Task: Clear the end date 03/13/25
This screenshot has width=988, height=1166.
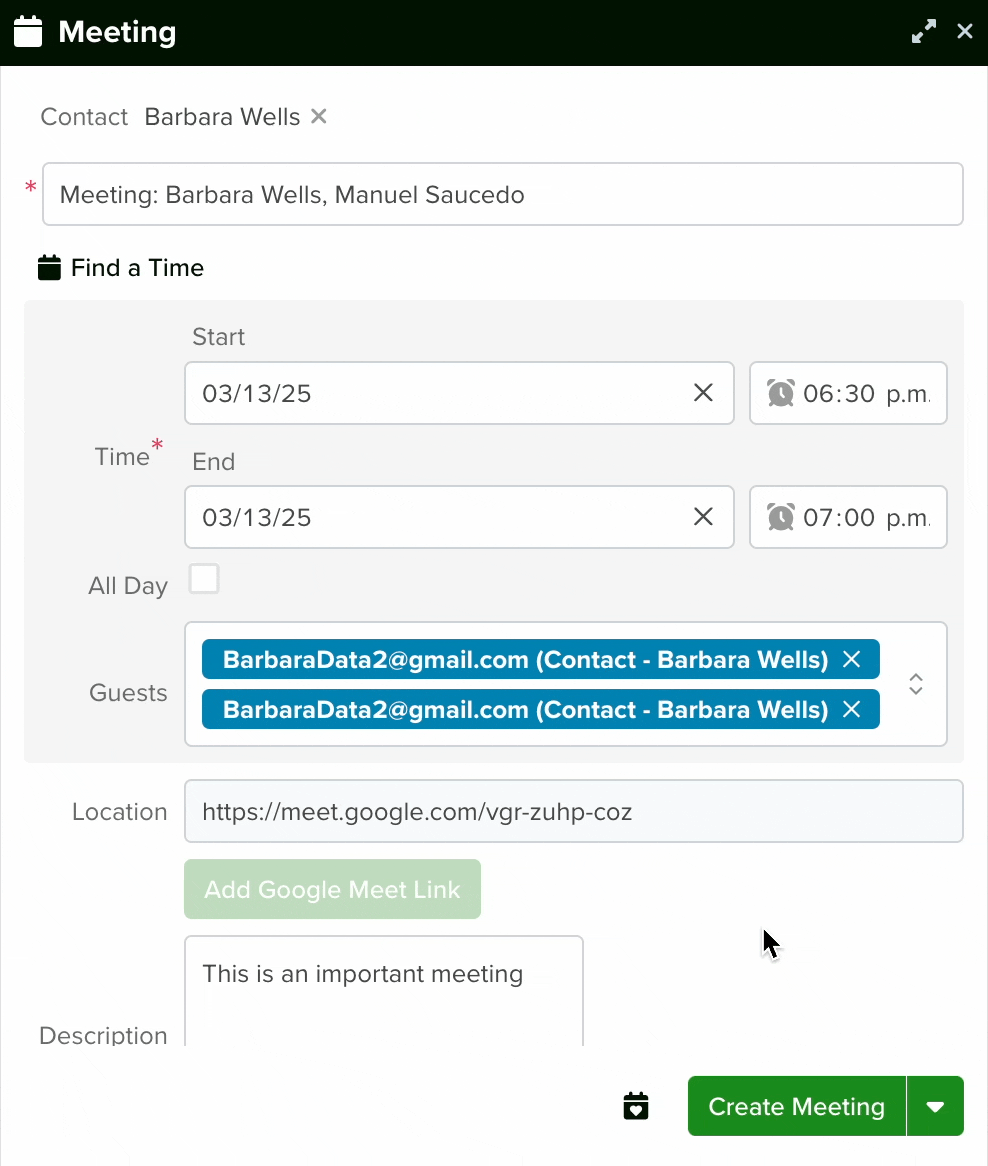Action: point(703,517)
